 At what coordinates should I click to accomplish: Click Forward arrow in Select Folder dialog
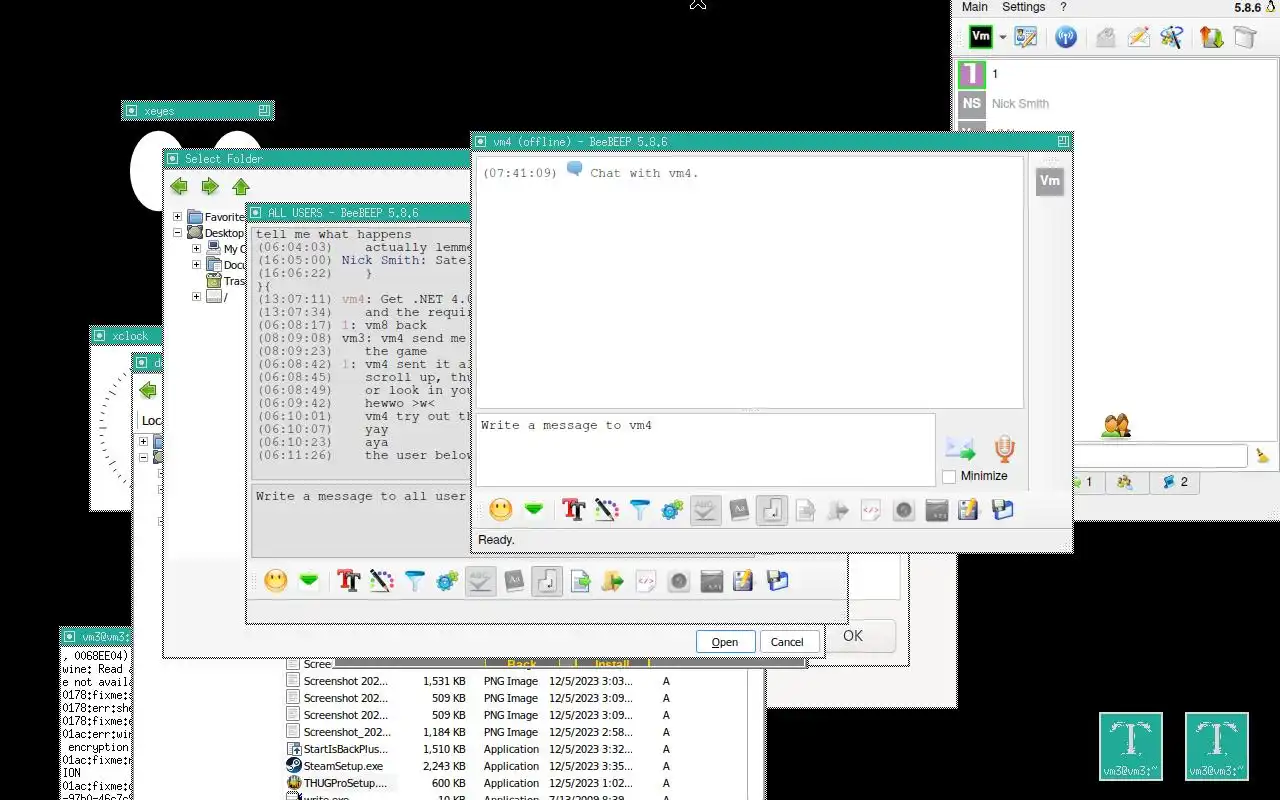tap(210, 187)
